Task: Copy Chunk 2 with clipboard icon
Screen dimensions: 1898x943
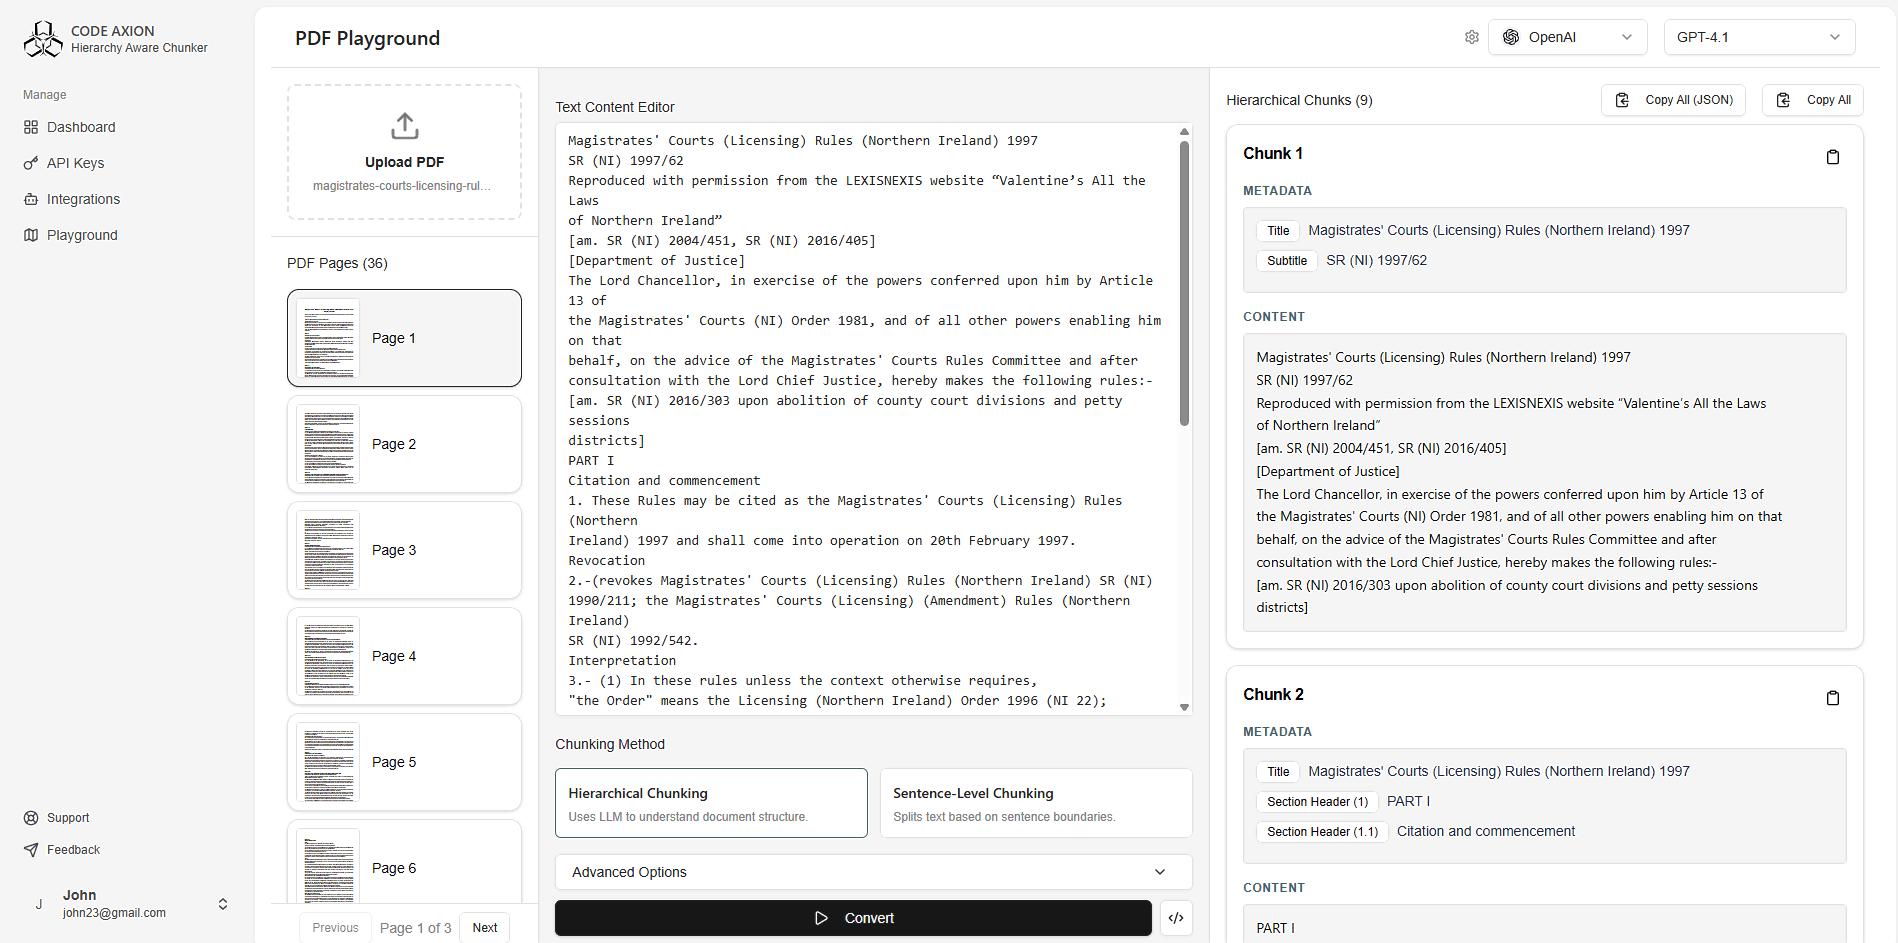Action: pos(1833,698)
